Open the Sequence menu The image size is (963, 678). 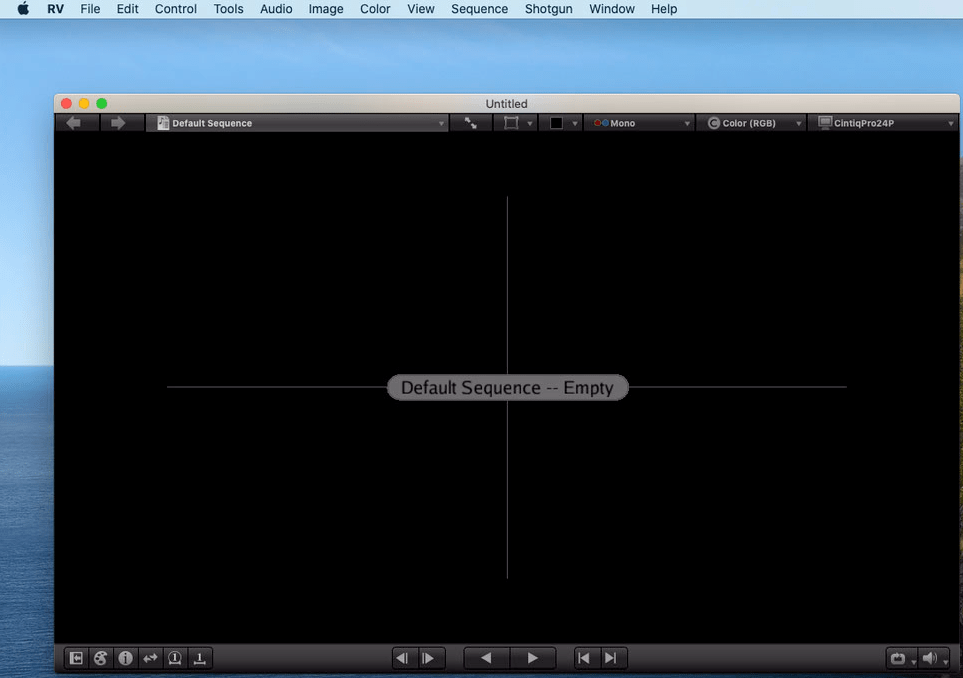479,9
